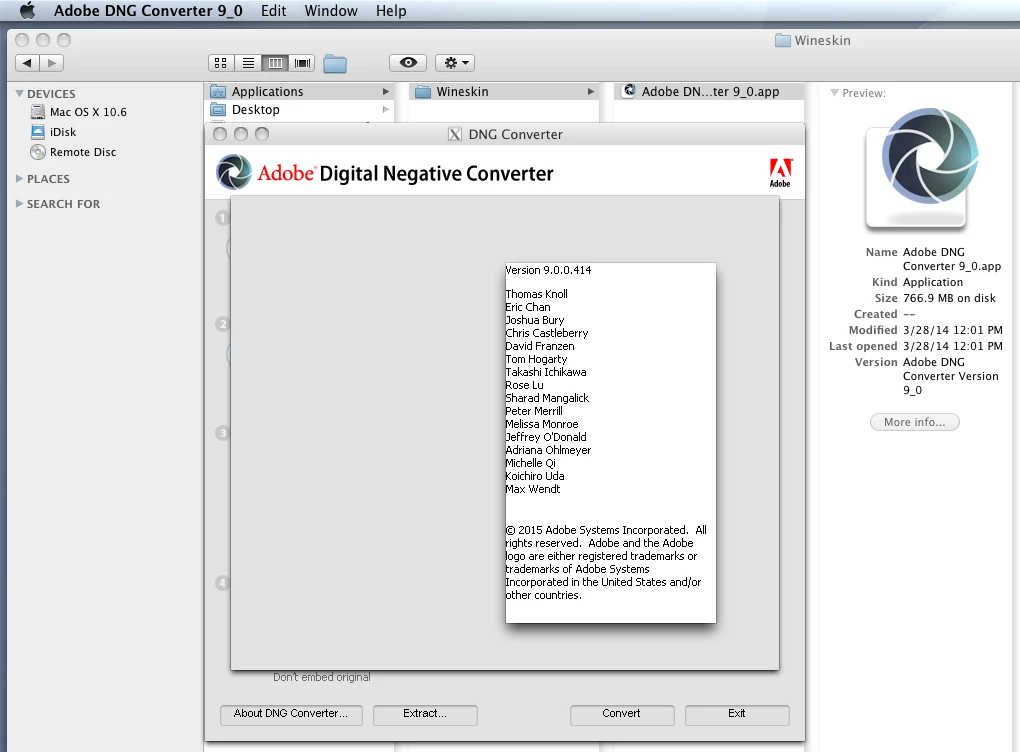
Task: Expand Applications folder arrow
Action: (386, 92)
